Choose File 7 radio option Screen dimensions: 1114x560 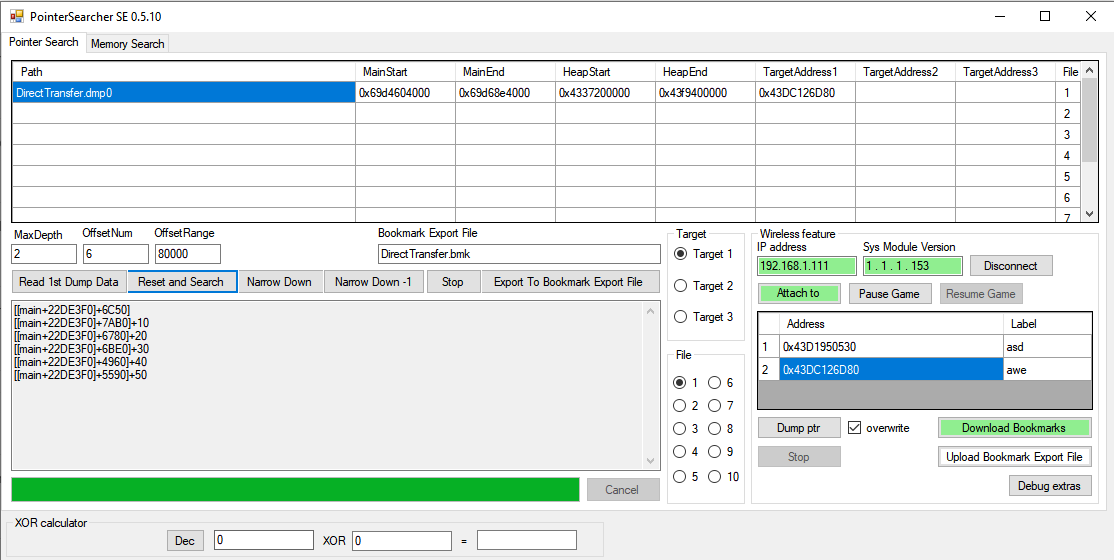coord(715,406)
